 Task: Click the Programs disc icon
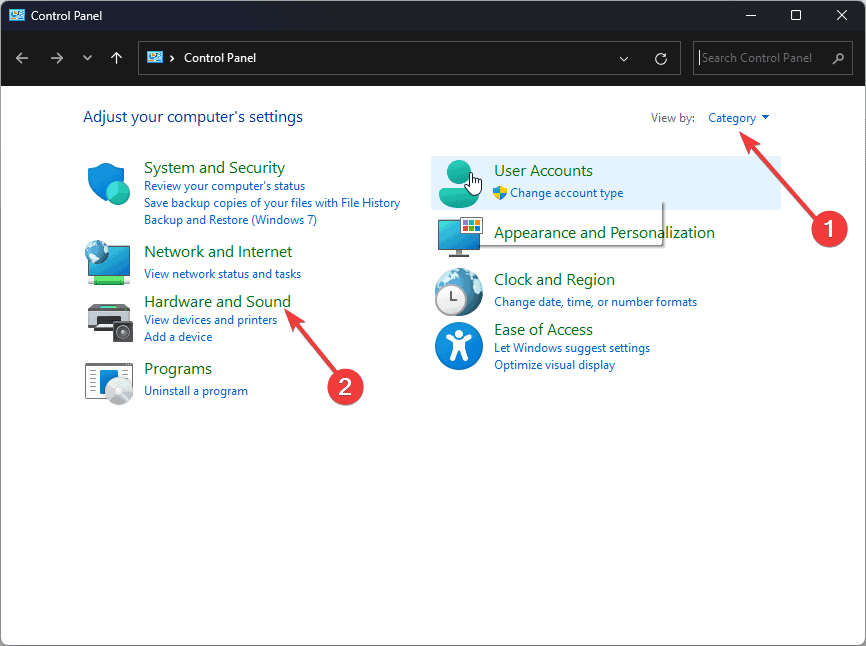click(109, 383)
